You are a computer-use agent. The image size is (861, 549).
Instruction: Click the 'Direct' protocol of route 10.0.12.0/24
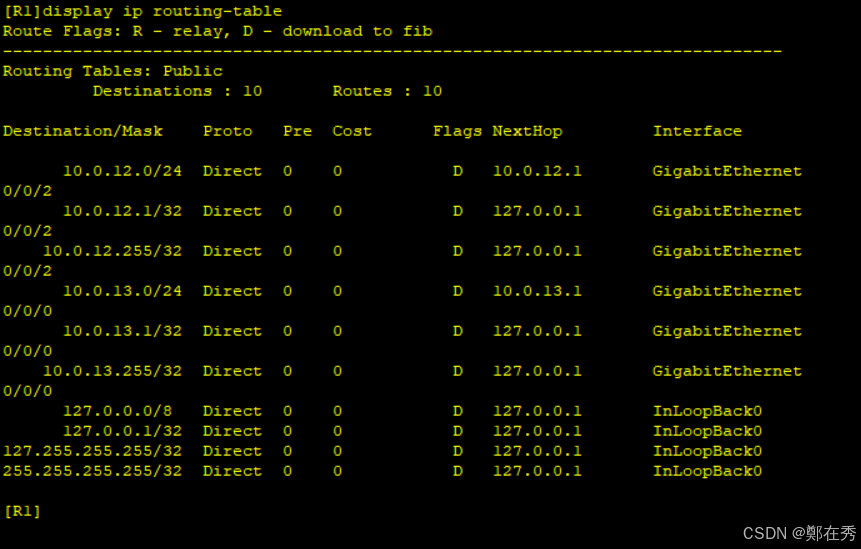coord(232,171)
